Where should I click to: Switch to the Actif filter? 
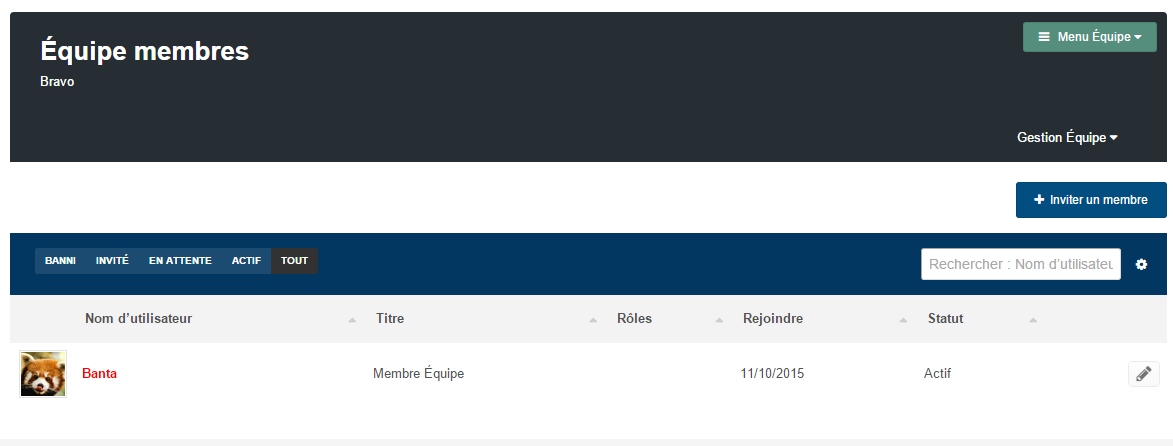pos(246,261)
